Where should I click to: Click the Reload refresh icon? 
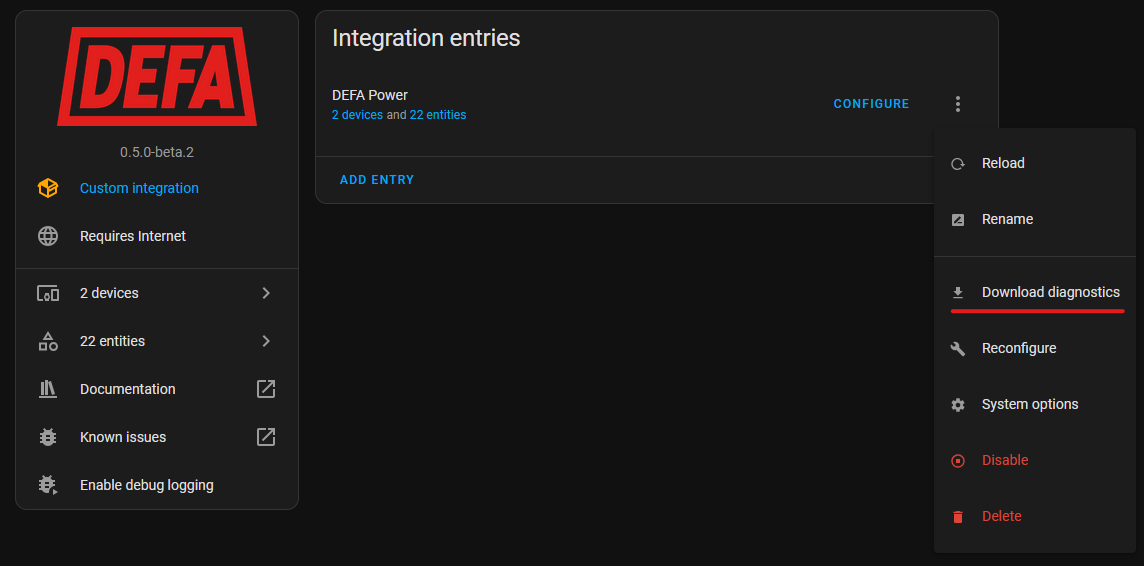(958, 164)
